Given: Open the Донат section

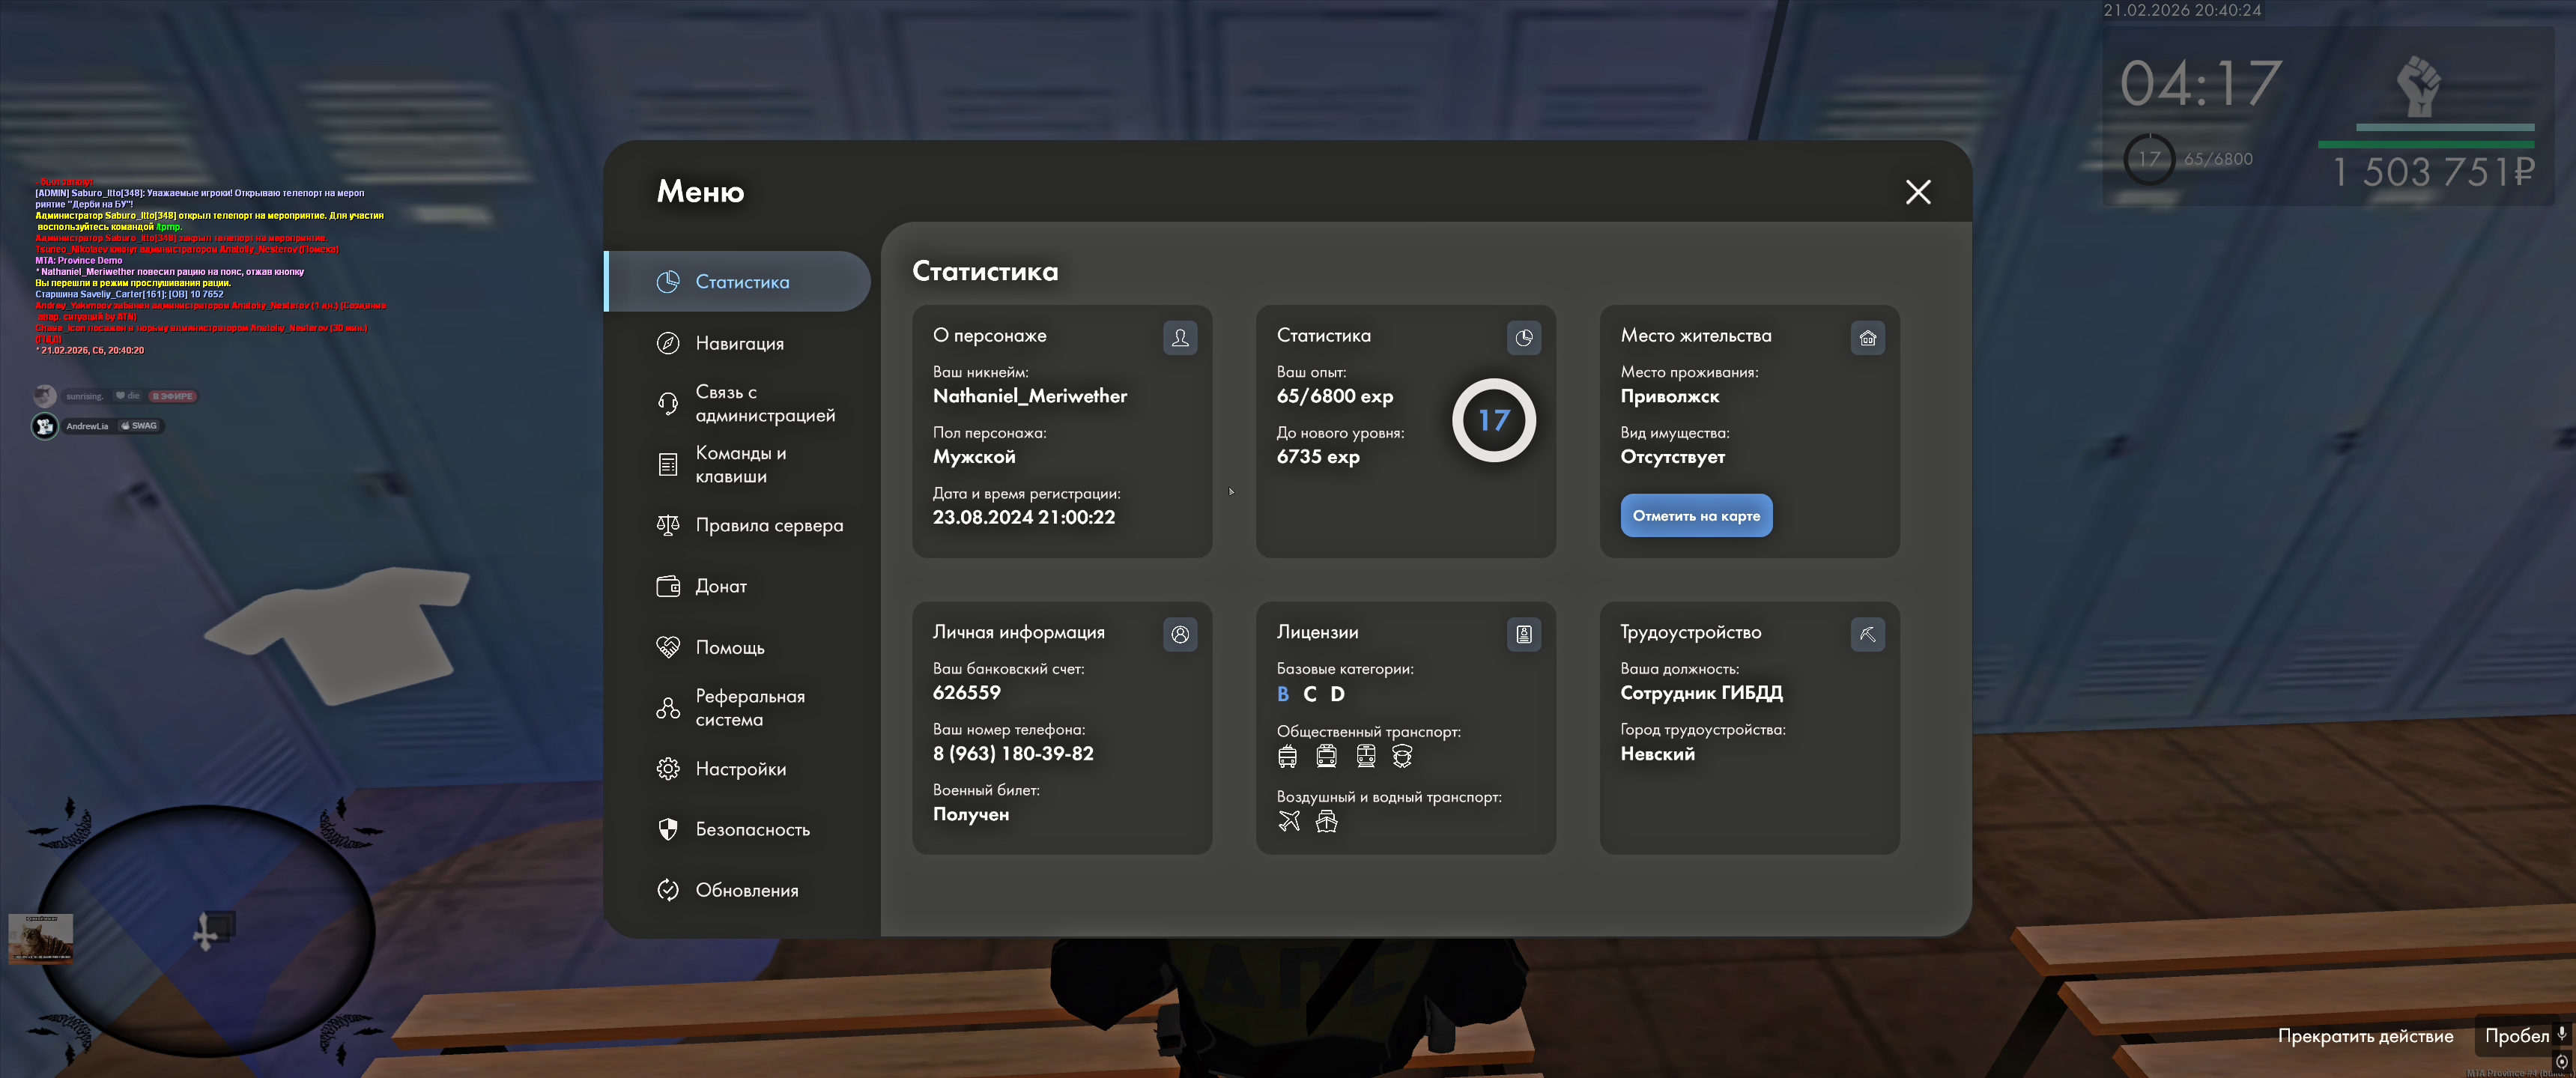Looking at the screenshot, I should (x=720, y=586).
